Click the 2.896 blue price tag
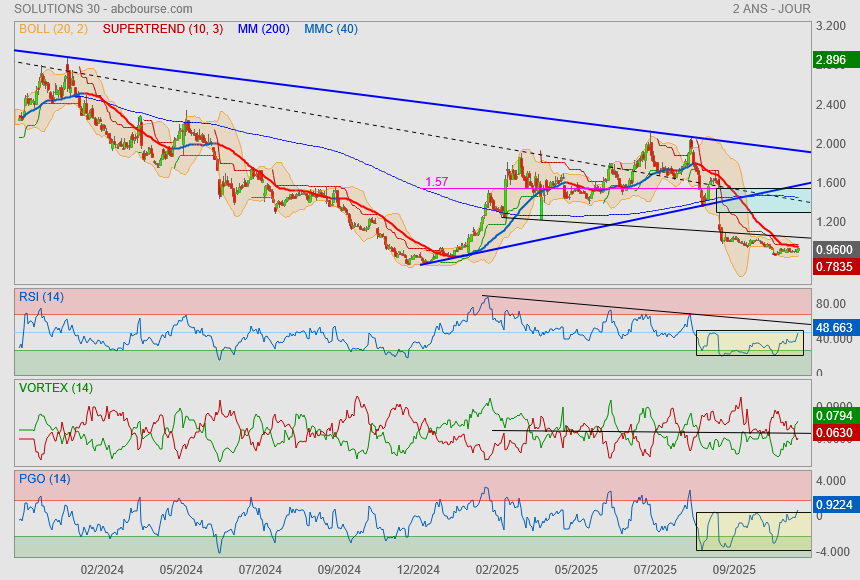Viewport: 860px width, 580px height. pos(831,60)
